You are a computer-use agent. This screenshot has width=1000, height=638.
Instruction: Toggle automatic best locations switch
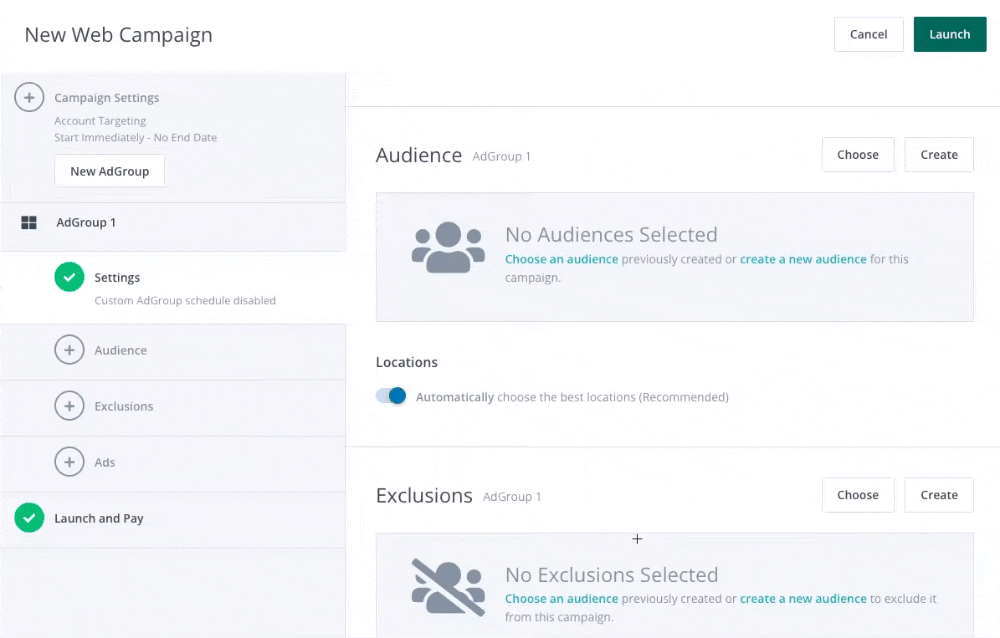[x=391, y=396]
